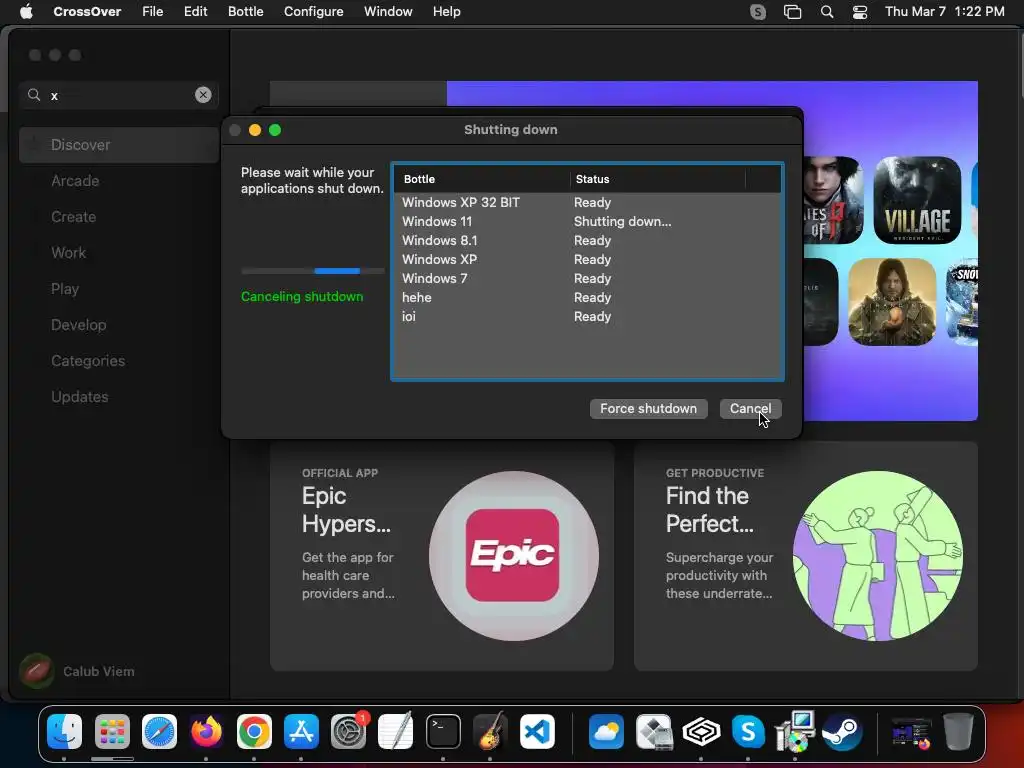1024x768 pixels.
Task: Open Steam from the dock
Action: click(842, 731)
